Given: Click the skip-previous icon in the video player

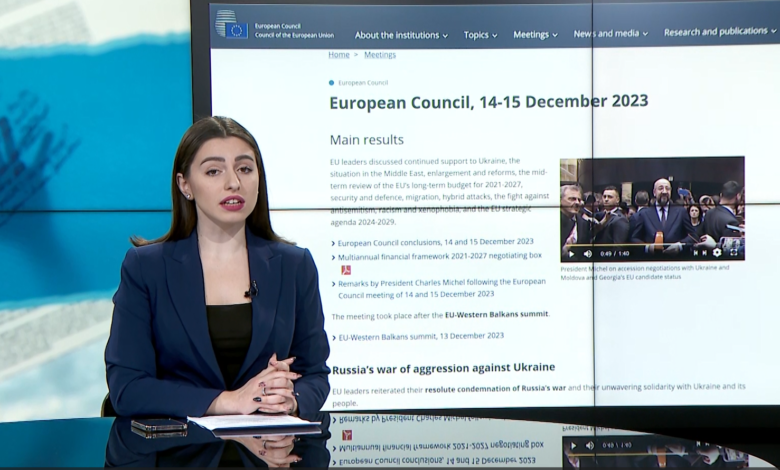Looking at the screenshot, I should pyautogui.click(x=695, y=253).
